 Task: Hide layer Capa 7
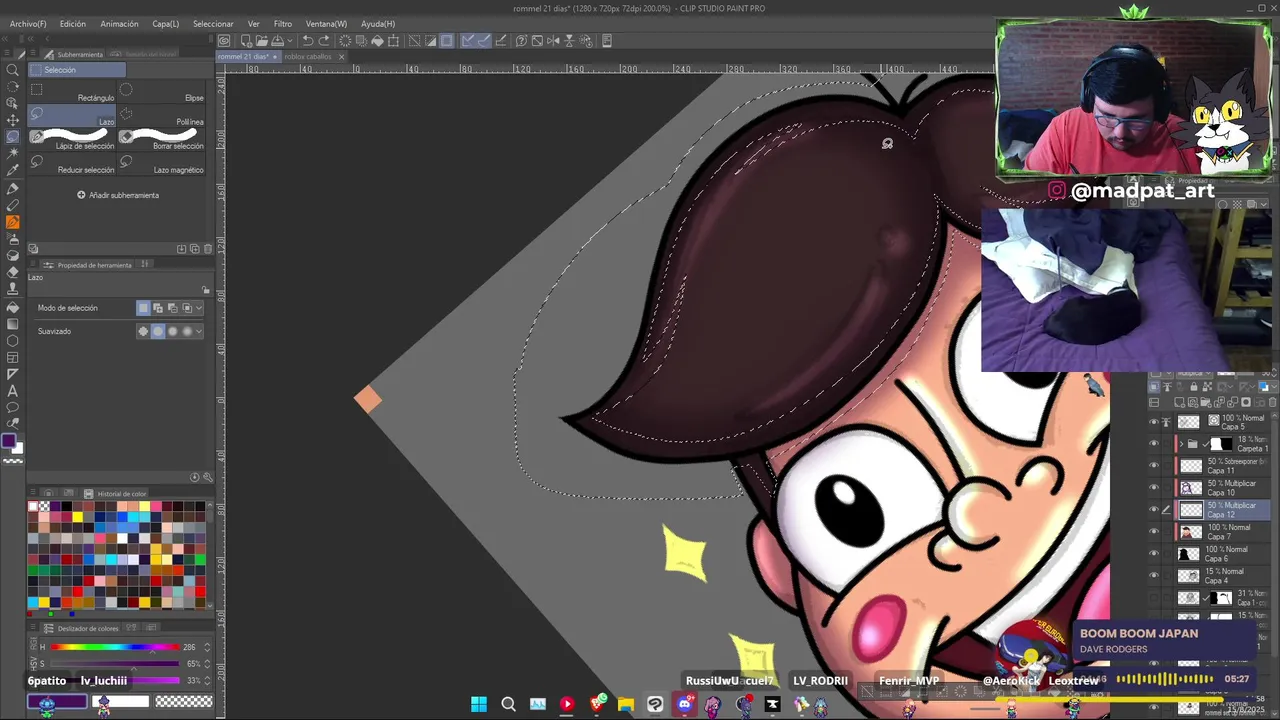coord(1153,532)
